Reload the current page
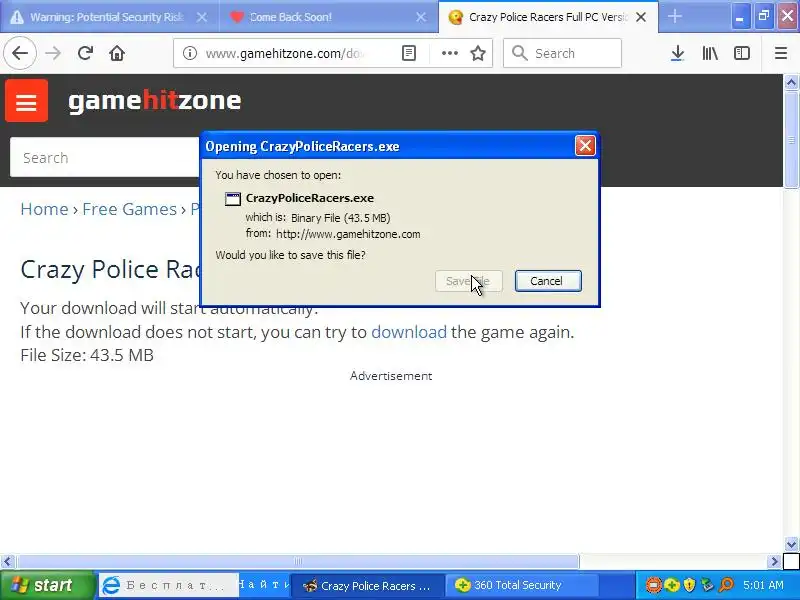The height and width of the screenshot is (600, 800). coord(85,53)
